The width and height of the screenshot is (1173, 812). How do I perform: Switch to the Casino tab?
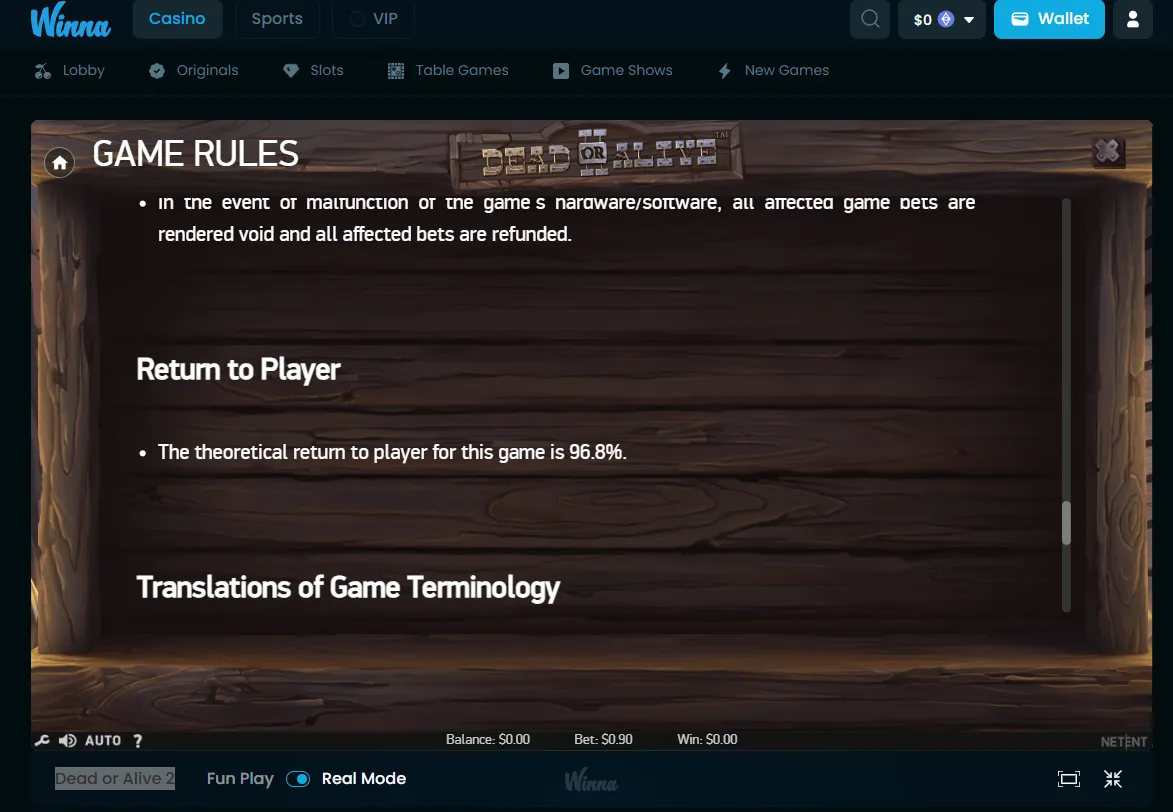coord(177,19)
